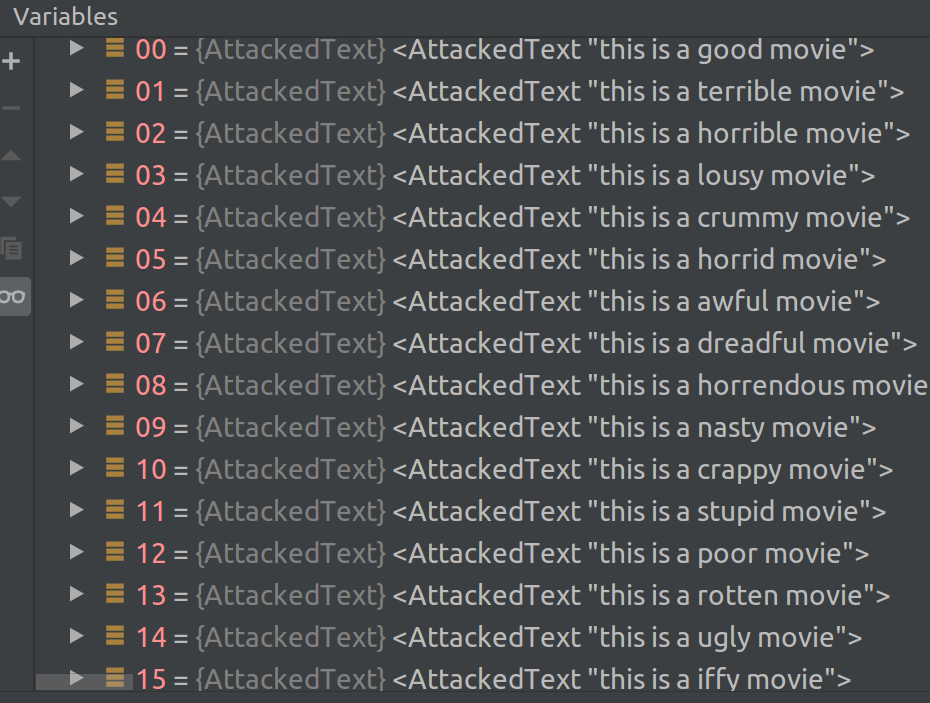
Task: Click the Variables panel title
Action: pyautogui.click(x=65, y=16)
